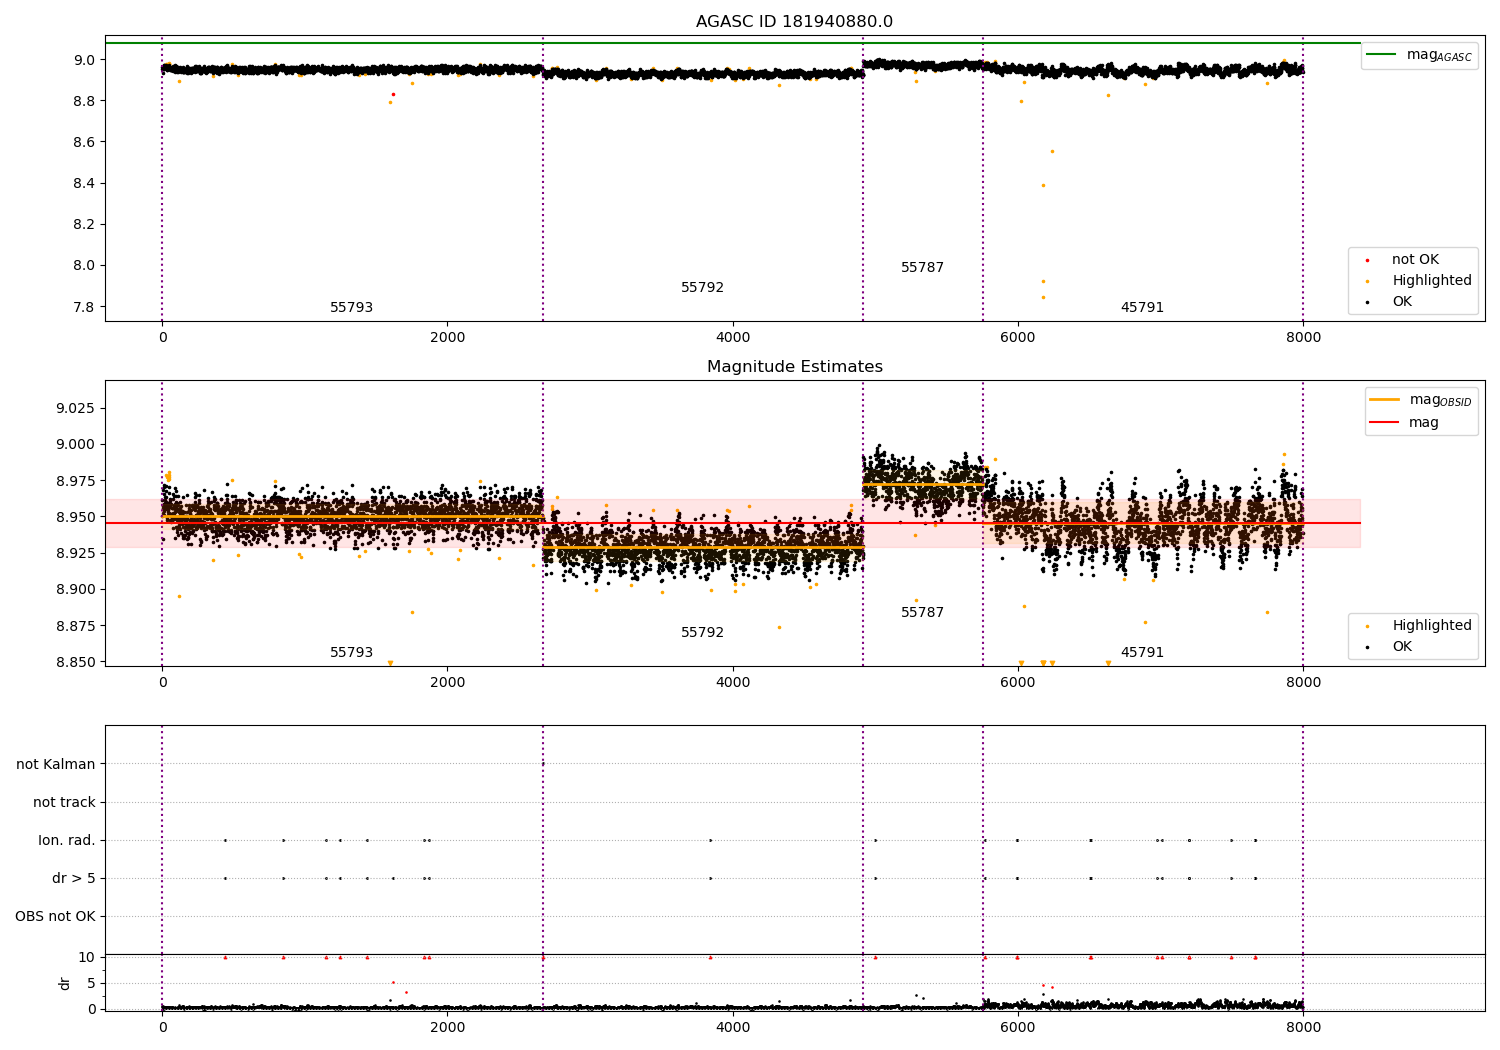Click the orange line sample for mag OBSID
The image size is (1500, 1050).
tap(1384, 399)
